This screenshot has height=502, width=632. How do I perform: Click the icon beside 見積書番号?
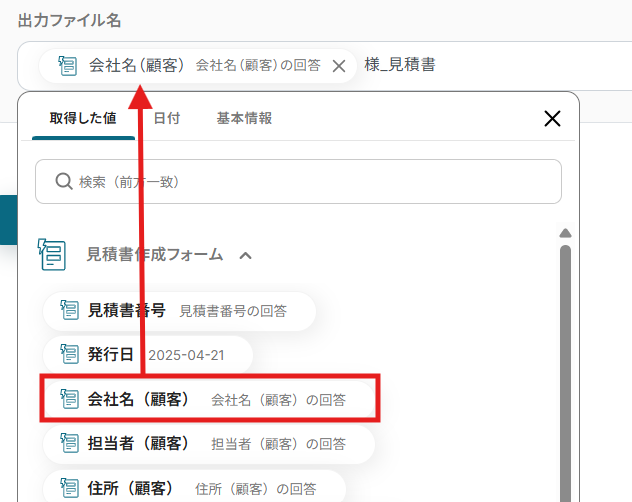coord(69,310)
